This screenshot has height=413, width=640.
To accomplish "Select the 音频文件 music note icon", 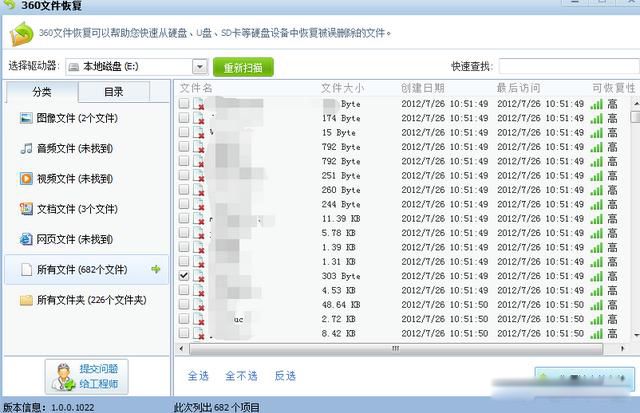I will [26, 149].
